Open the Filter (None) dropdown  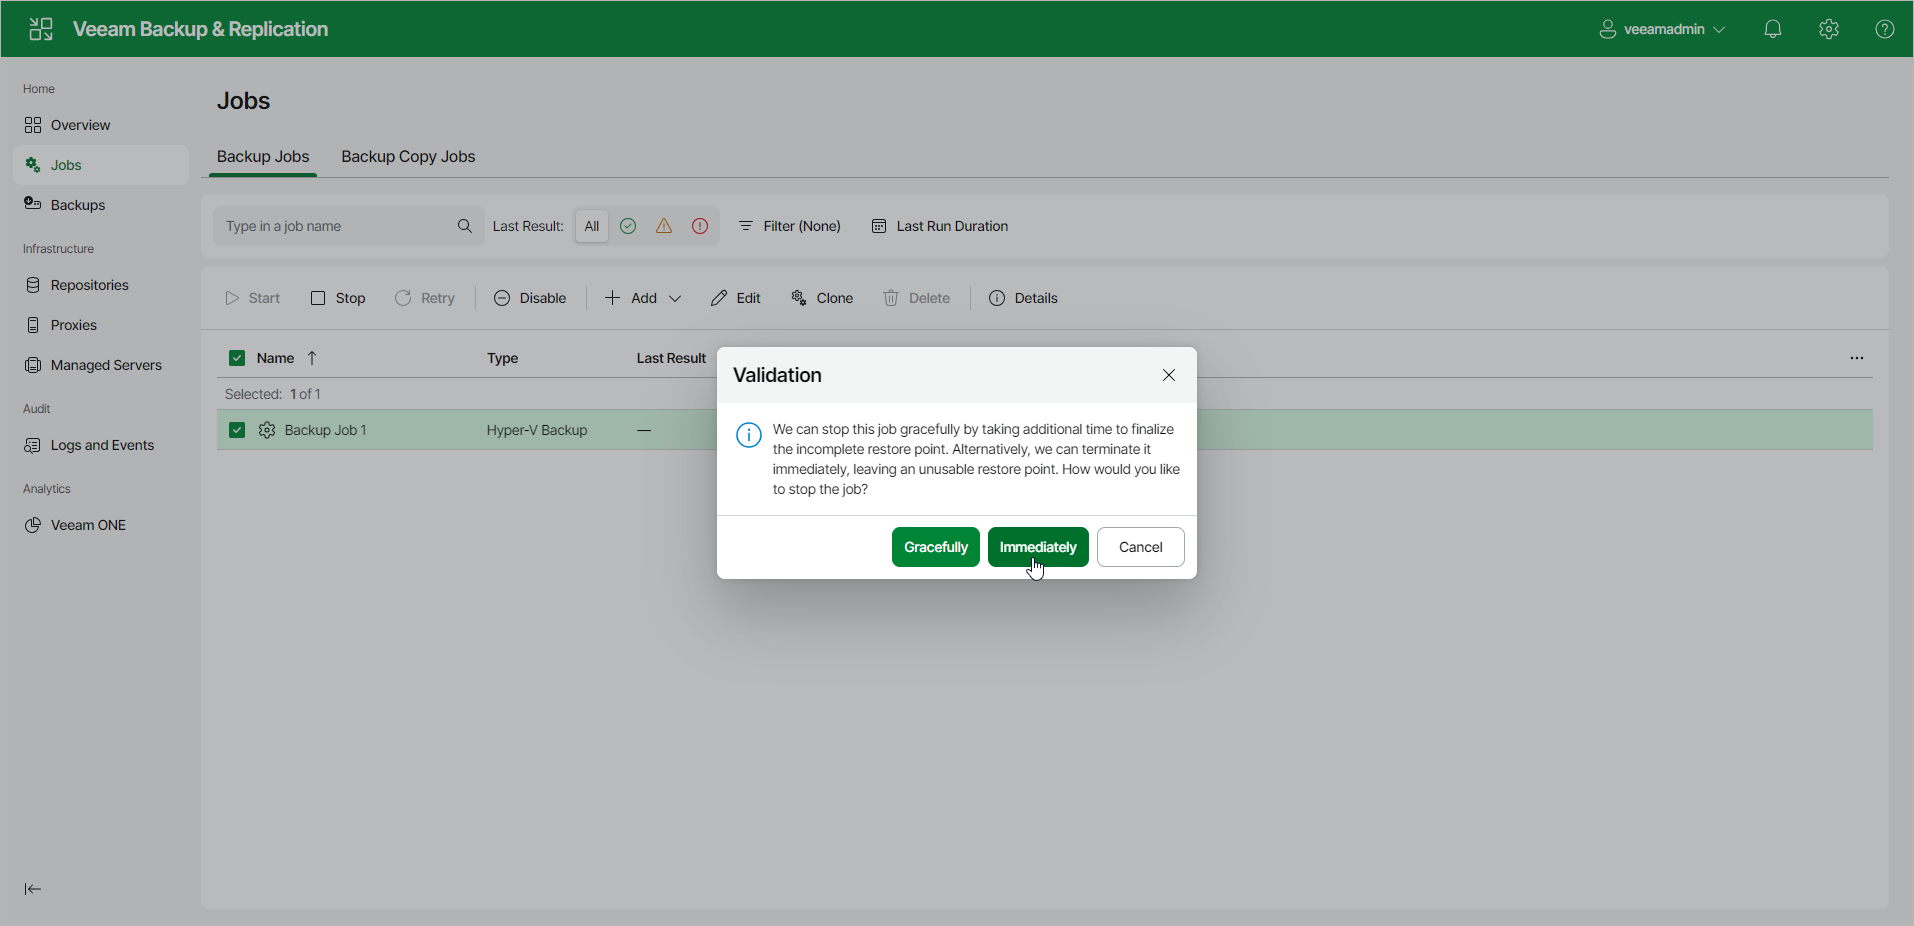click(790, 226)
